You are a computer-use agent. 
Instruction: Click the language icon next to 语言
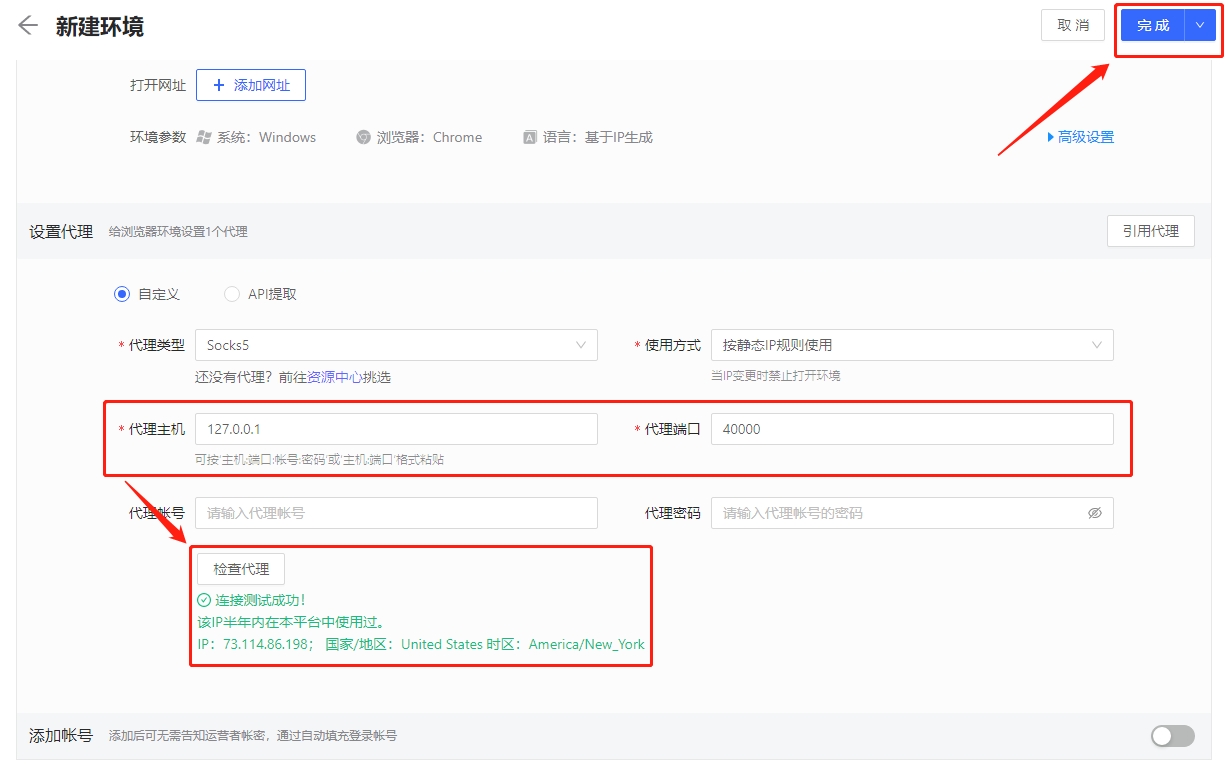point(530,137)
